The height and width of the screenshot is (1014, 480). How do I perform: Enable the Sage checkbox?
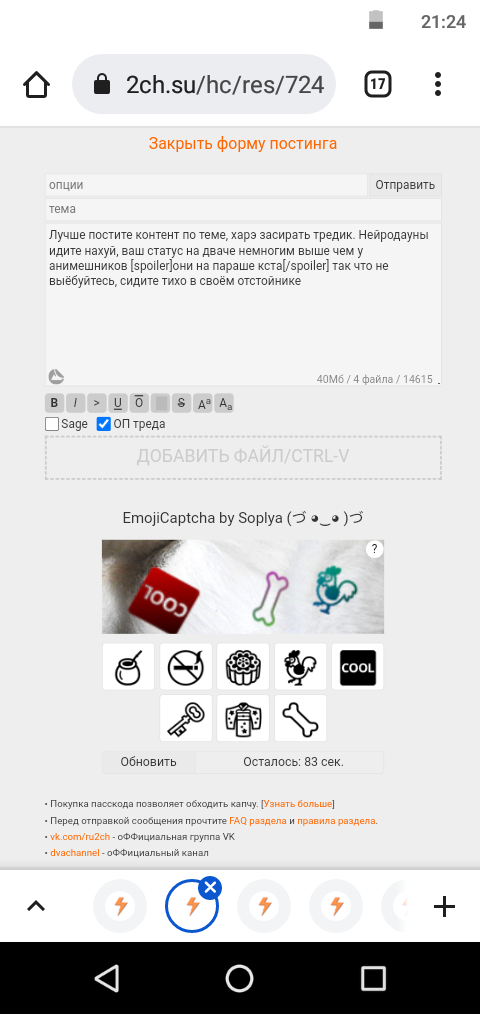pos(52,424)
